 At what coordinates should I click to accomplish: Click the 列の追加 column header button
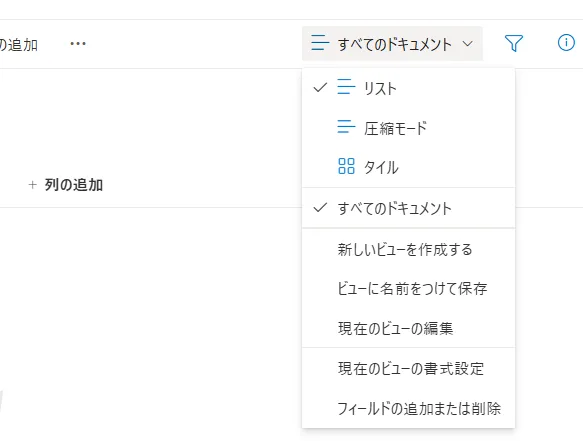tap(66, 185)
